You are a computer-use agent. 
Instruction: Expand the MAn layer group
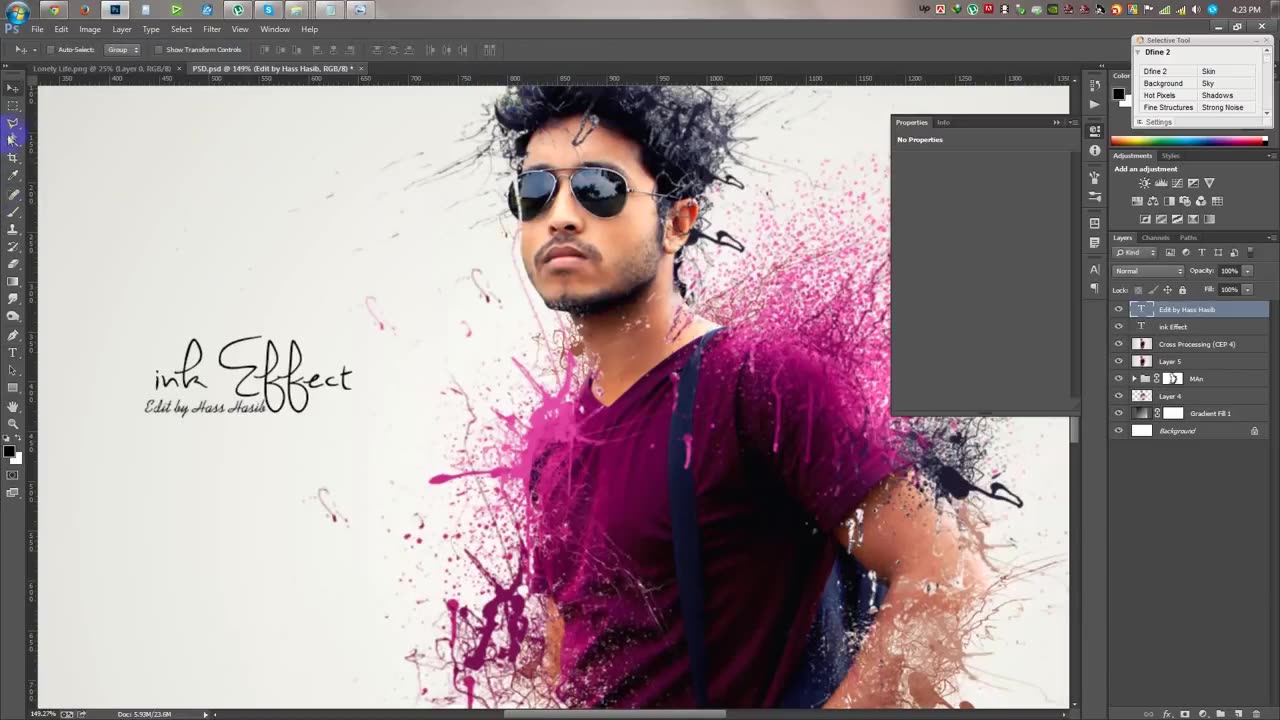coord(1134,379)
